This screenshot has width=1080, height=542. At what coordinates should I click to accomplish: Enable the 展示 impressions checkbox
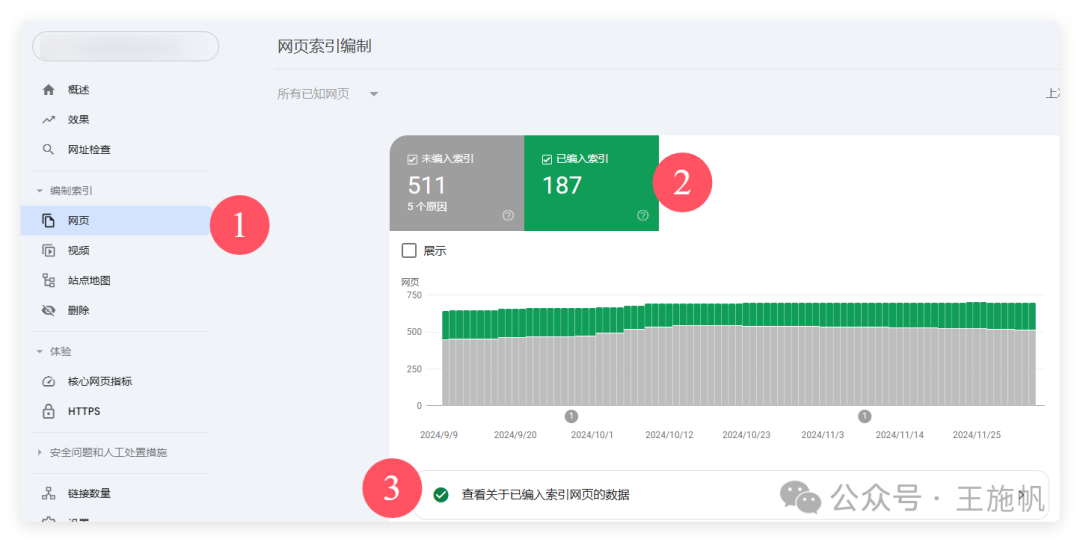tap(409, 251)
